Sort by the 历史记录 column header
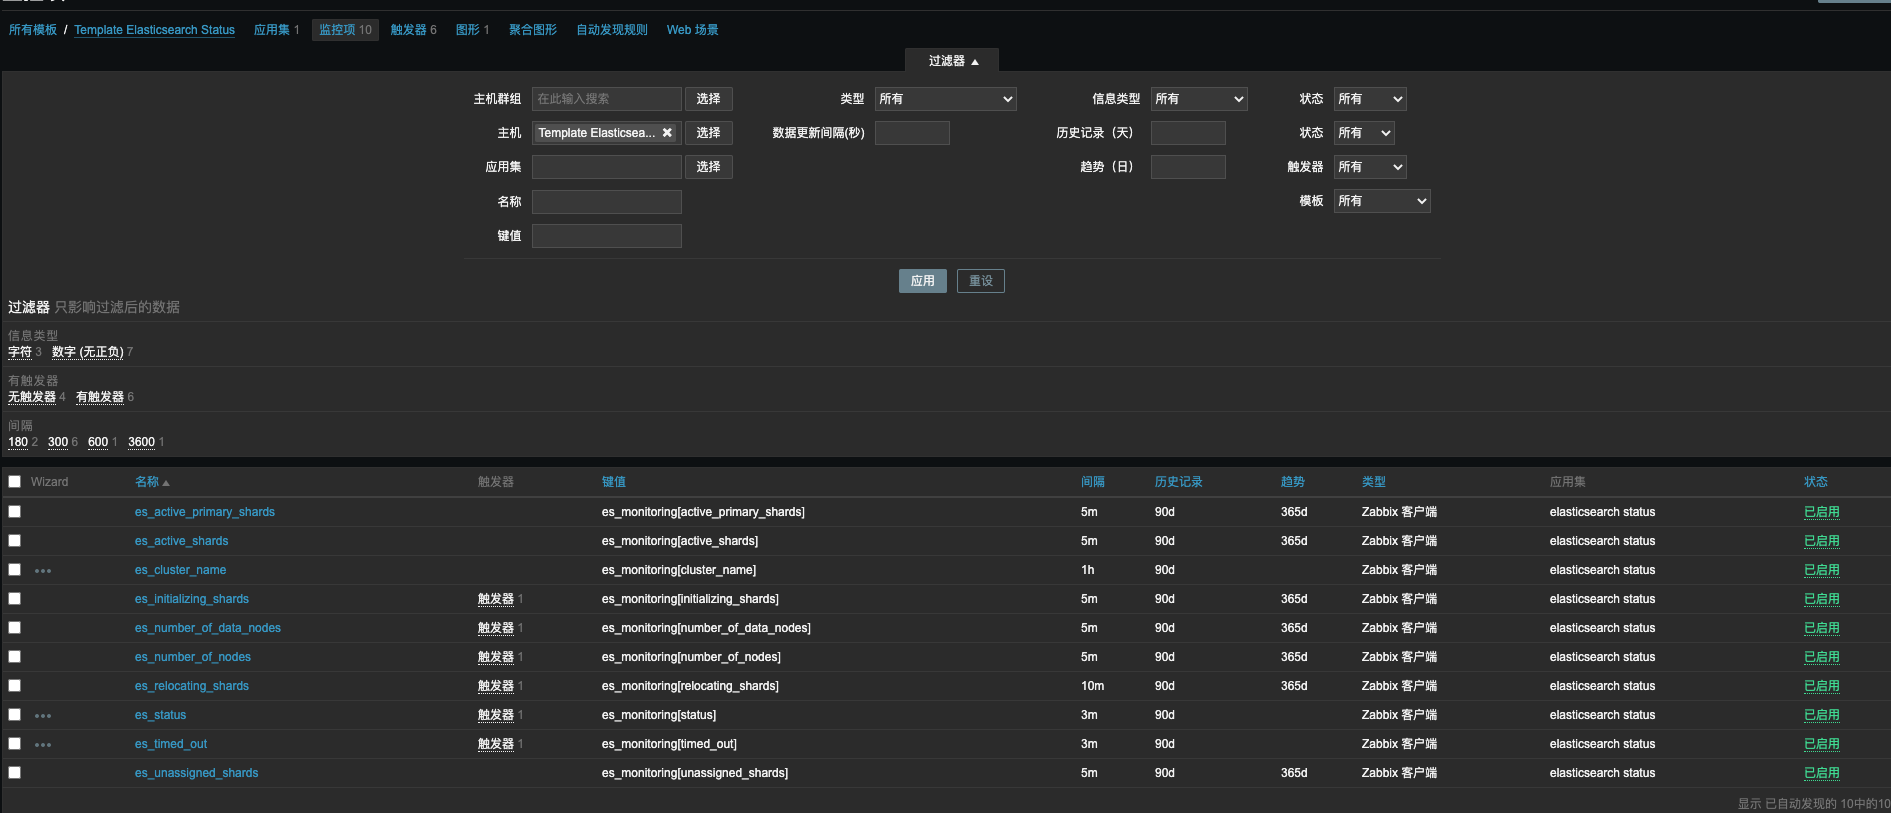The image size is (1891, 813). click(1179, 482)
